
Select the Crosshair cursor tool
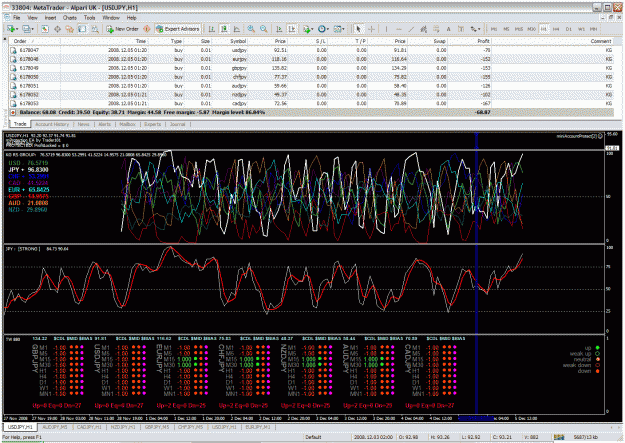pos(371,29)
